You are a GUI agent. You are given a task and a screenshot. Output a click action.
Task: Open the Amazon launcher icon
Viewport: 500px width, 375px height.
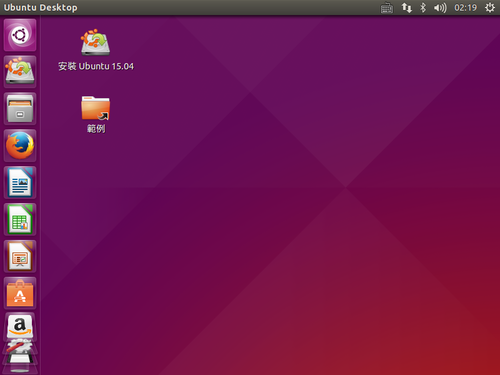[20, 325]
